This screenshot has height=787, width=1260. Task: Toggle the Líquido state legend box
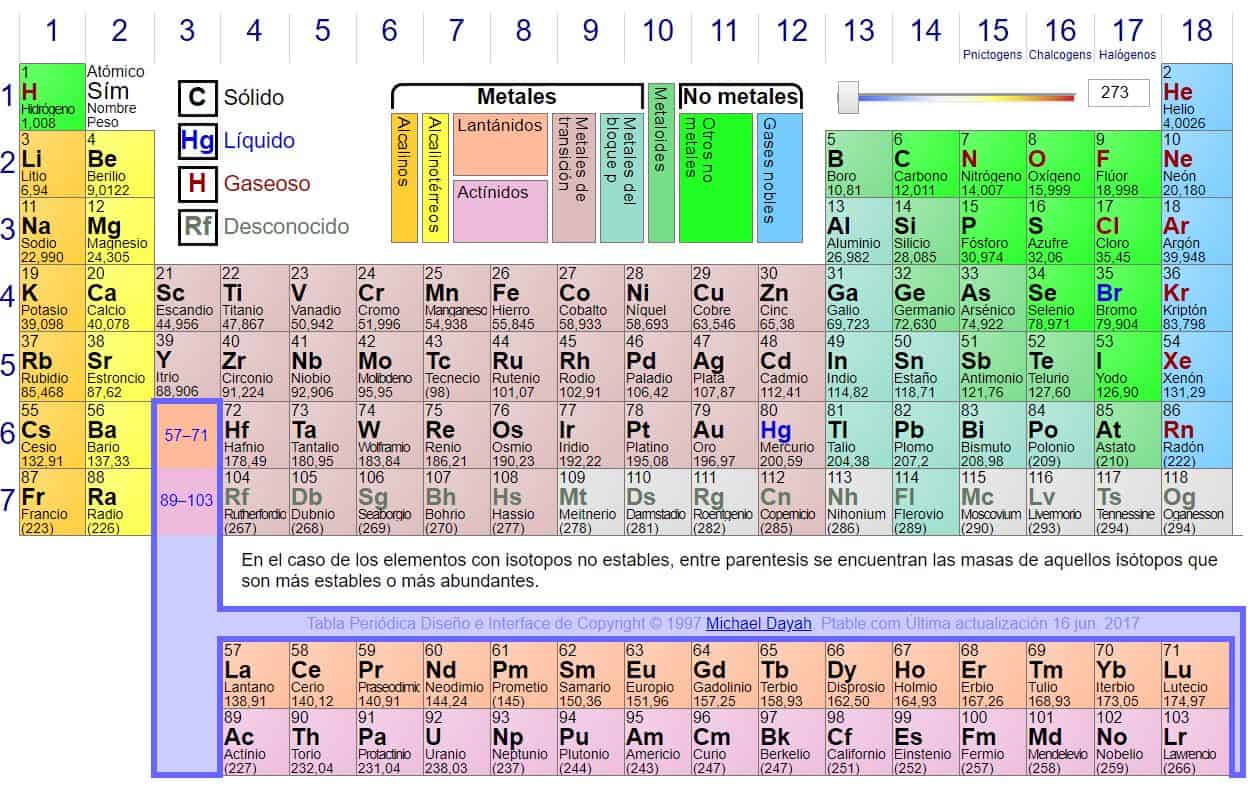(197, 141)
